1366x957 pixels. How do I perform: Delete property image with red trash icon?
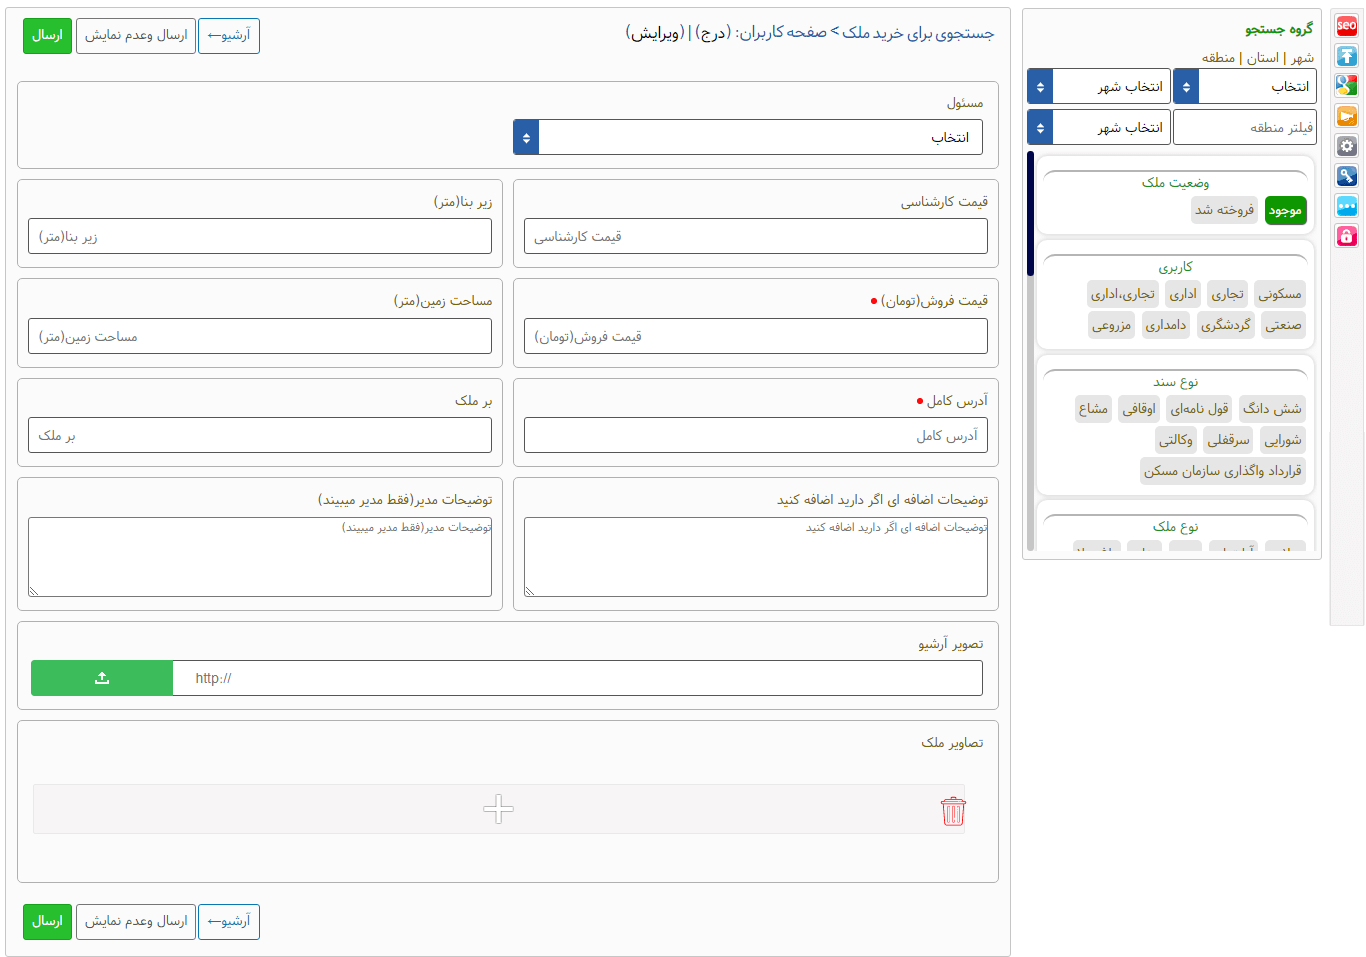tap(953, 811)
